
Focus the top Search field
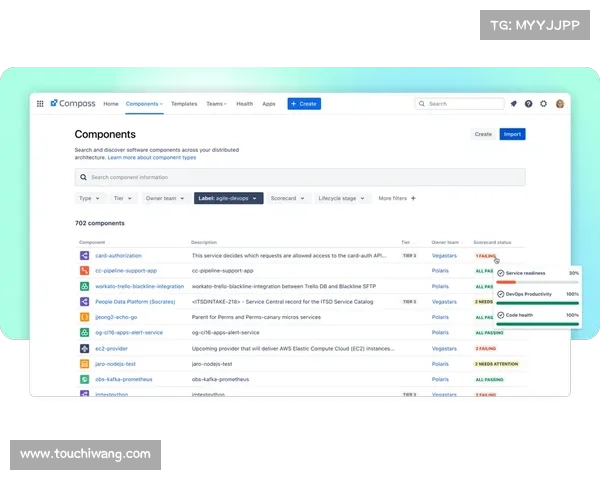[x=459, y=104]
